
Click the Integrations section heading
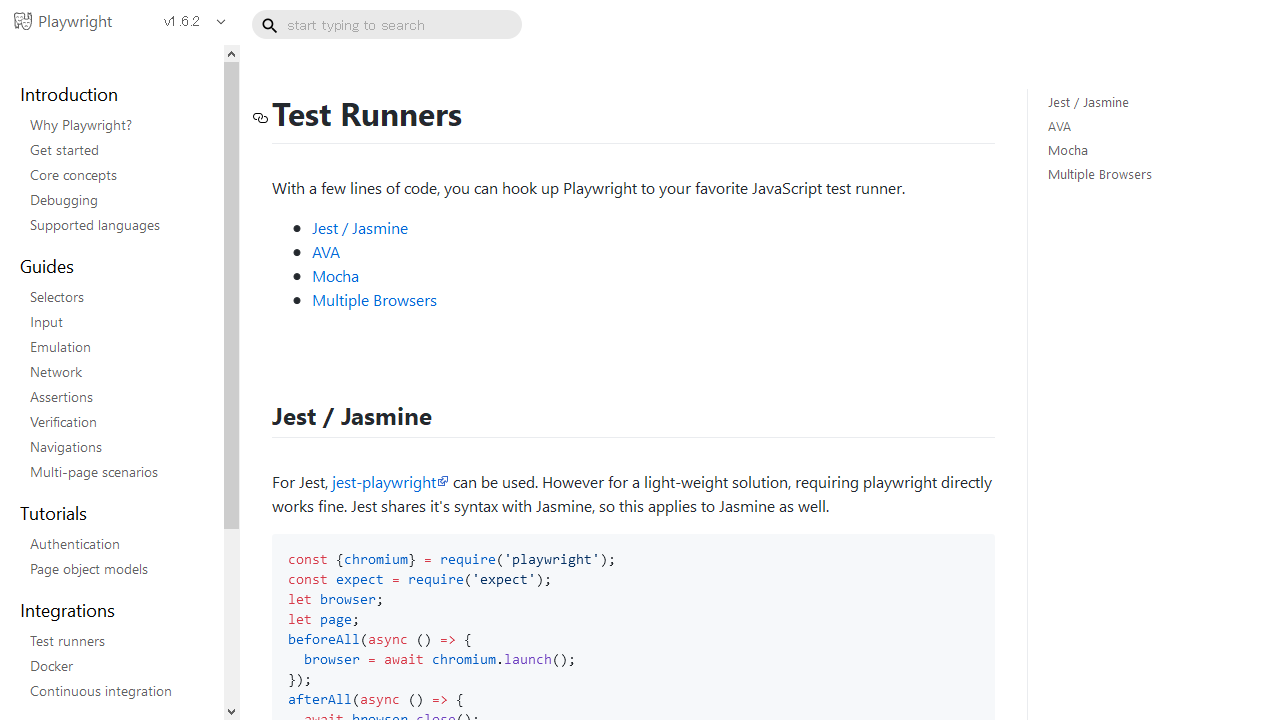pyautogui.click(x=67, y=610)
